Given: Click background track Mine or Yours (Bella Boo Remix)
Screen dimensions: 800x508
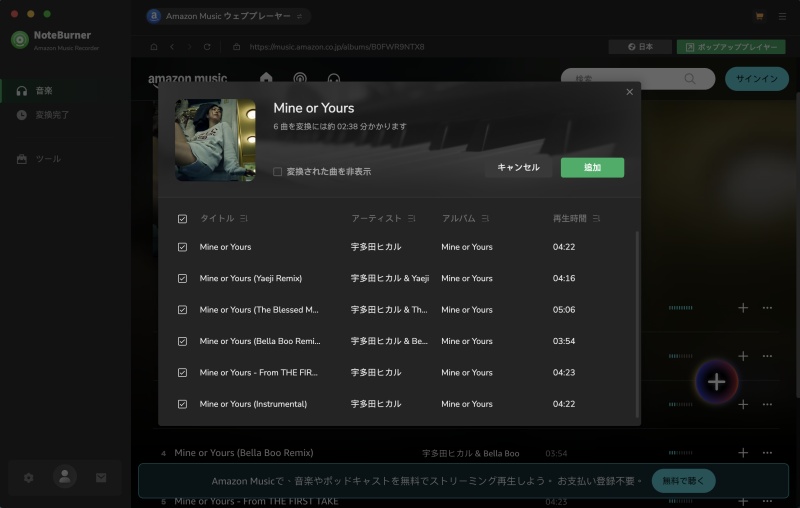Looking at the screenshot, I should point(243,452).
